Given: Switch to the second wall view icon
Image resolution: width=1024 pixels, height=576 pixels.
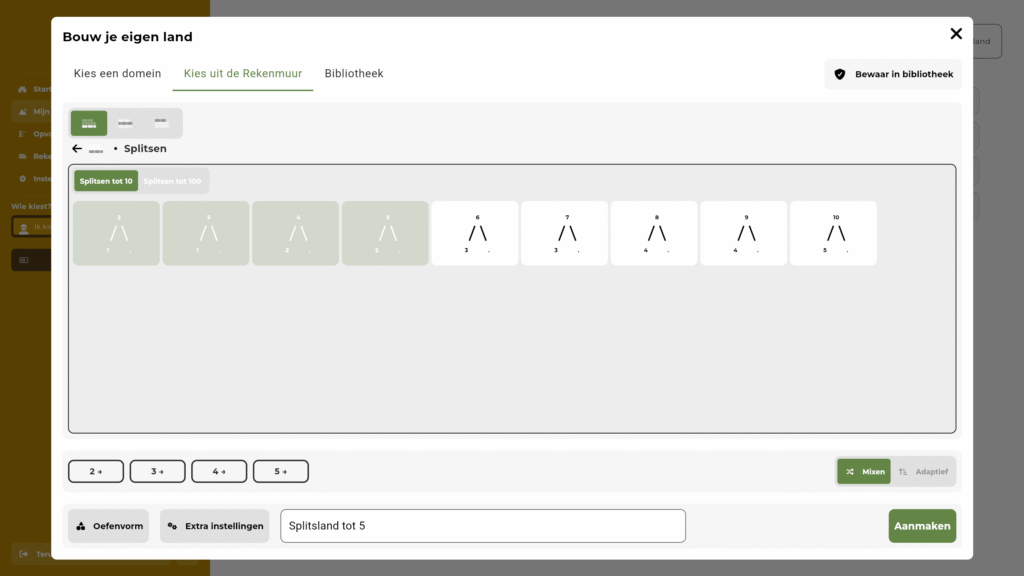Looking at the screenshot, I should click(125, 123).
